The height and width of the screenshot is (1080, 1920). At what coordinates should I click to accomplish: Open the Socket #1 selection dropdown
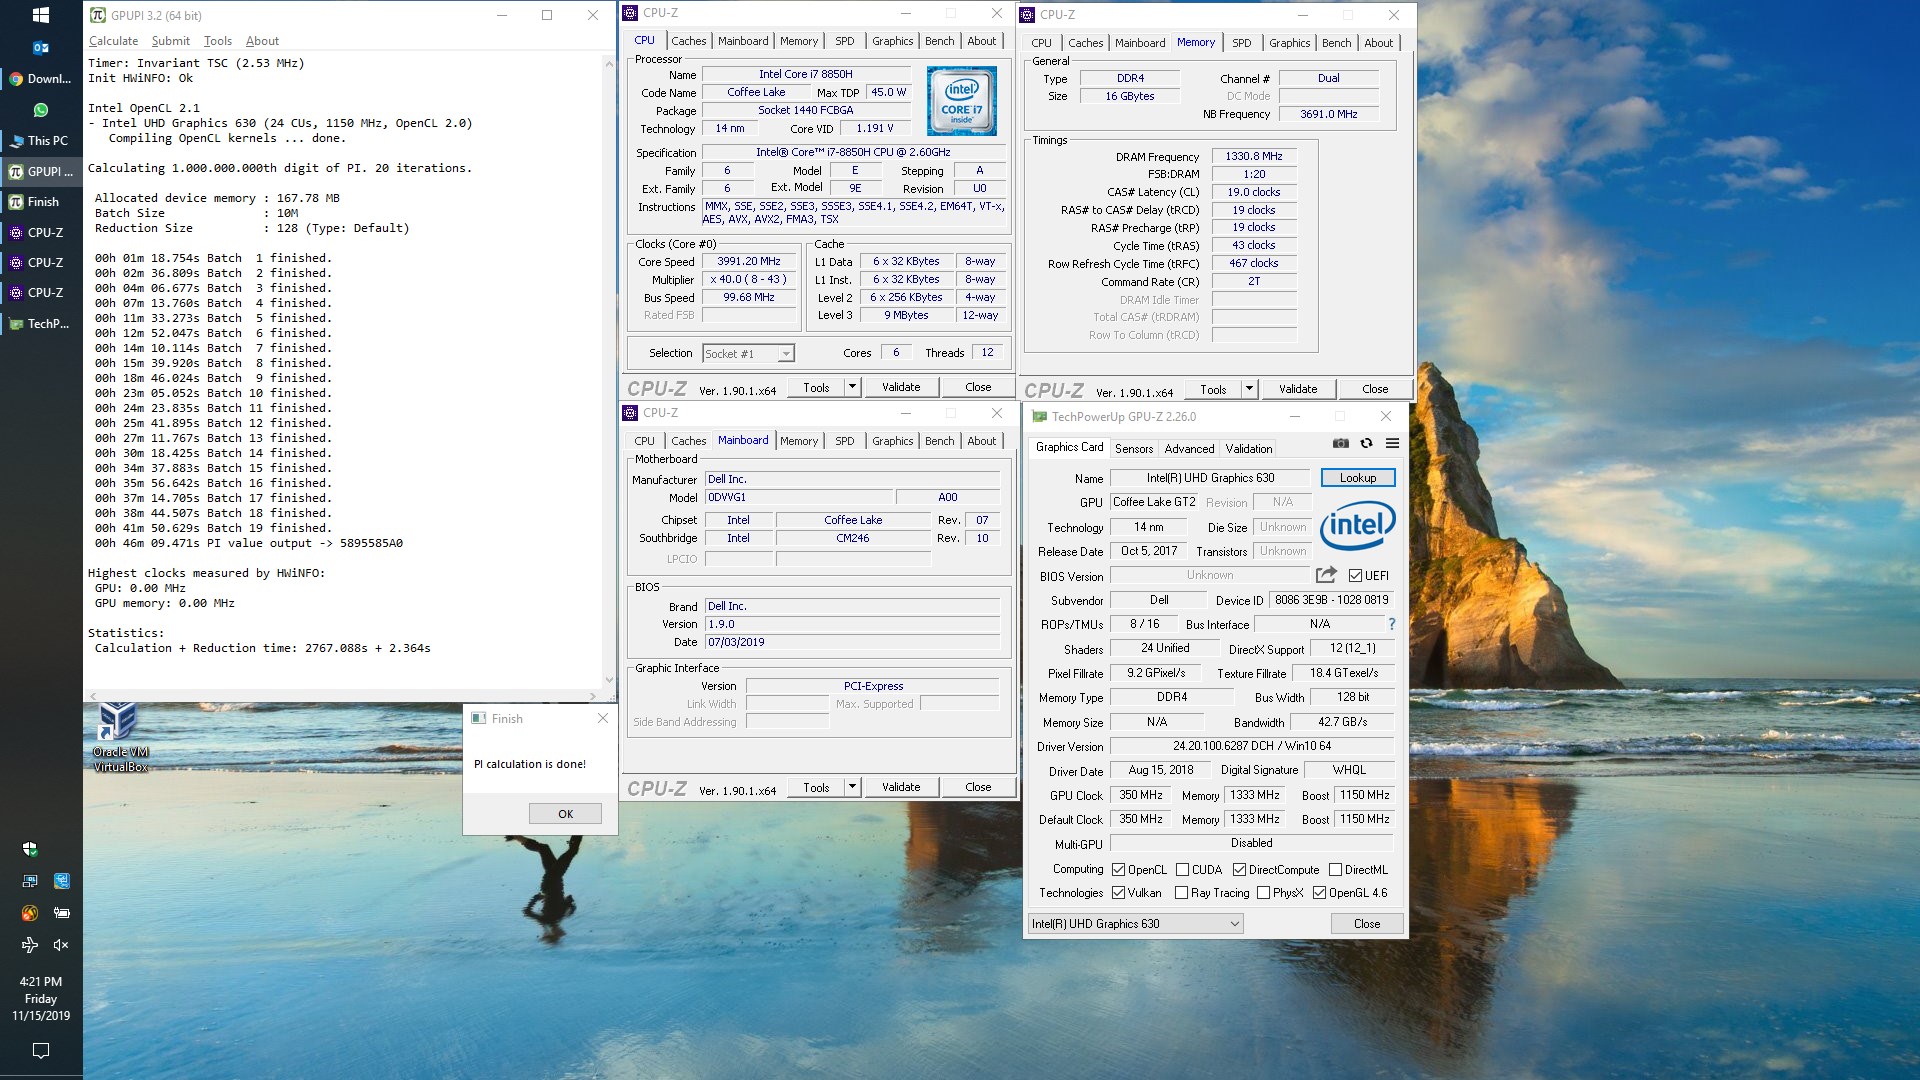(x=749, y=354)
